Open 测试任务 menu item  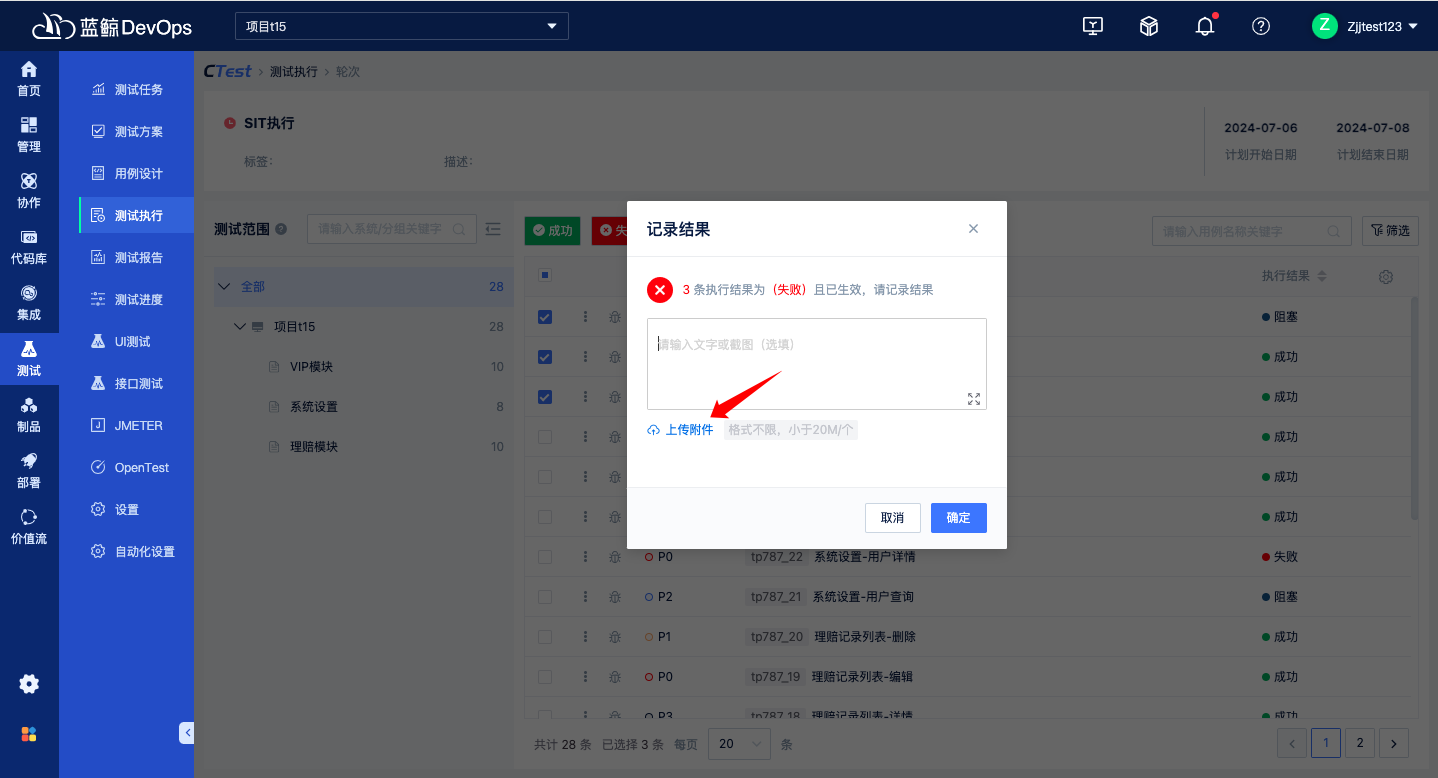click(x=136, y=90)
